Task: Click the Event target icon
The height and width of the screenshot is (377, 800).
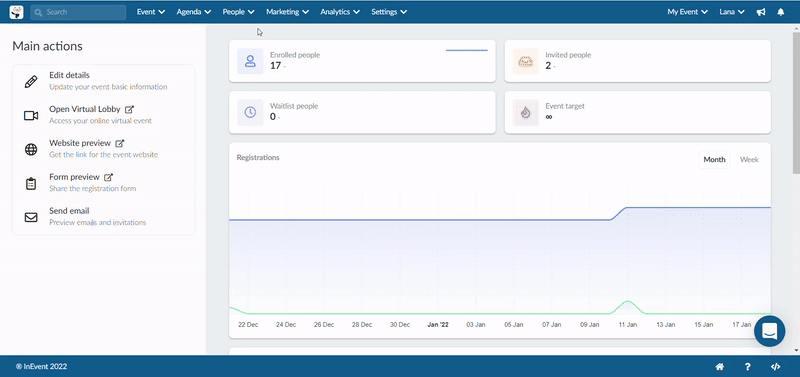Action: (526, 112)
